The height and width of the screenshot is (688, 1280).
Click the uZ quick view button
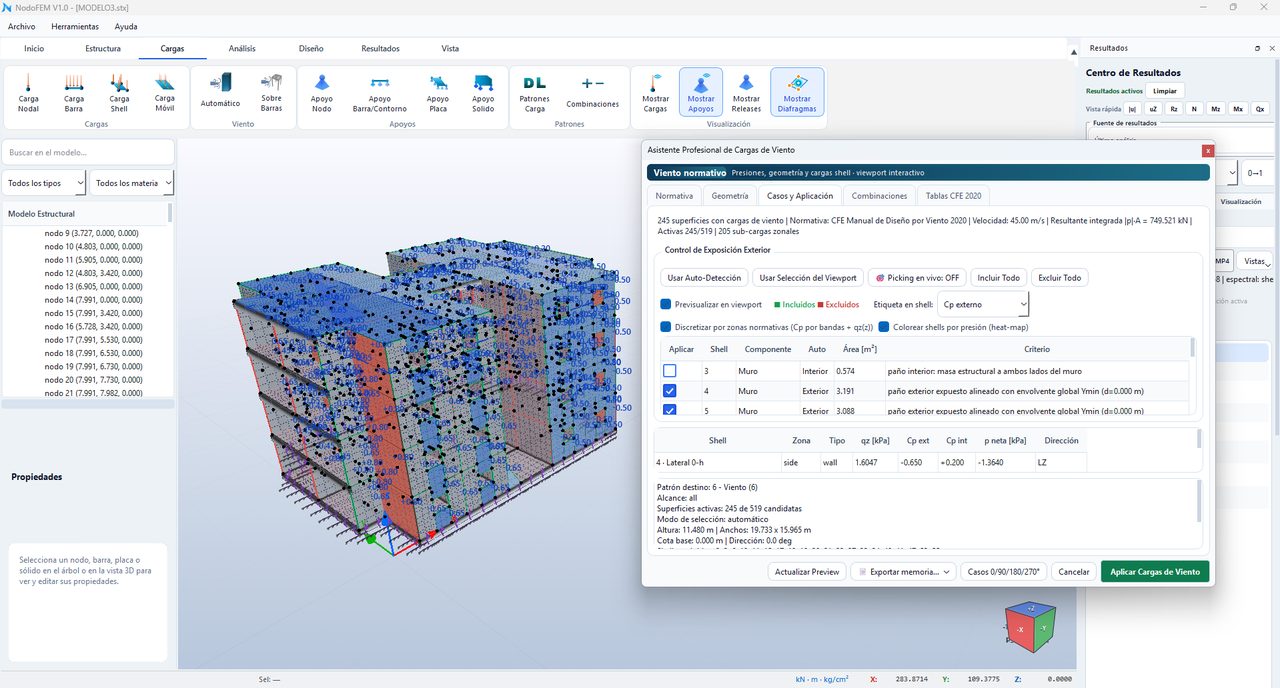1153,109
